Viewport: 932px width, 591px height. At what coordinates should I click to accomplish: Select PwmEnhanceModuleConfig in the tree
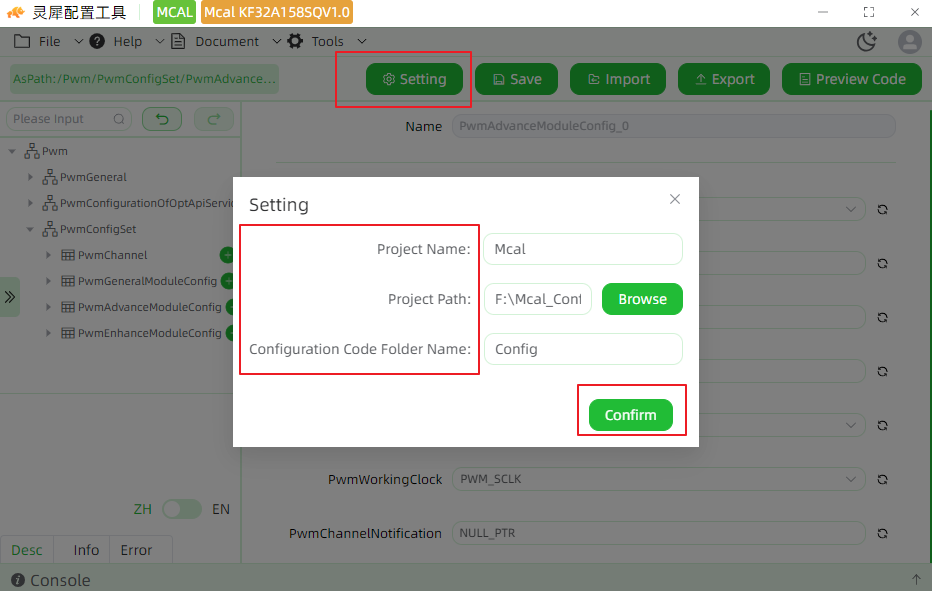149,333
